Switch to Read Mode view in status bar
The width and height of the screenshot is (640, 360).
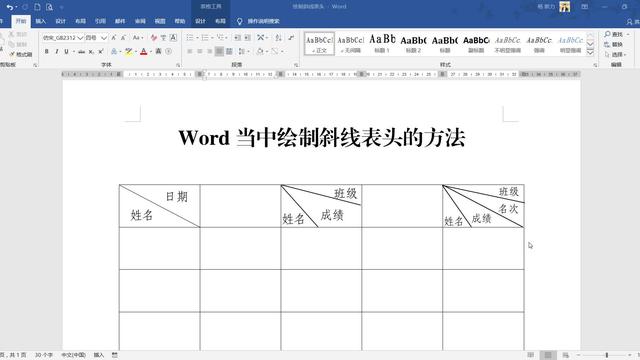point(531,355)
